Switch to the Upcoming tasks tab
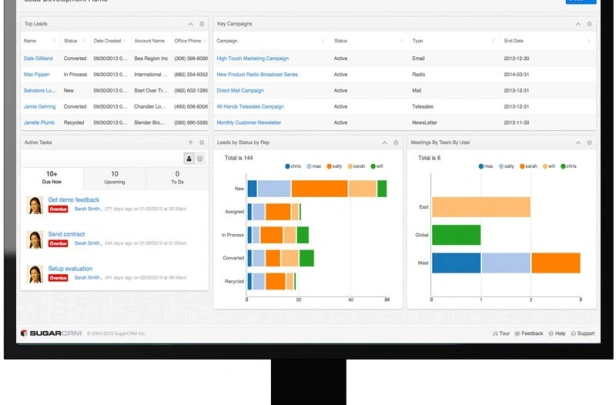The height and width of the screenshot is (405, 616). pos(114,178)
